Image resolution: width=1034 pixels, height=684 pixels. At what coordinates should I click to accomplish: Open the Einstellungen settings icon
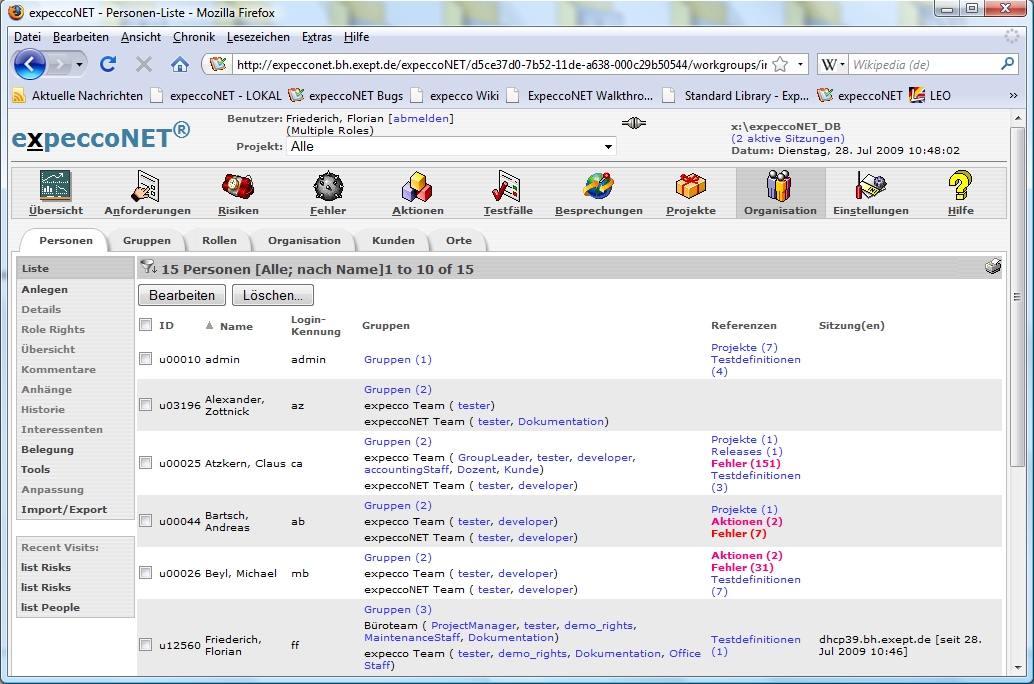(x=870, y=185)
